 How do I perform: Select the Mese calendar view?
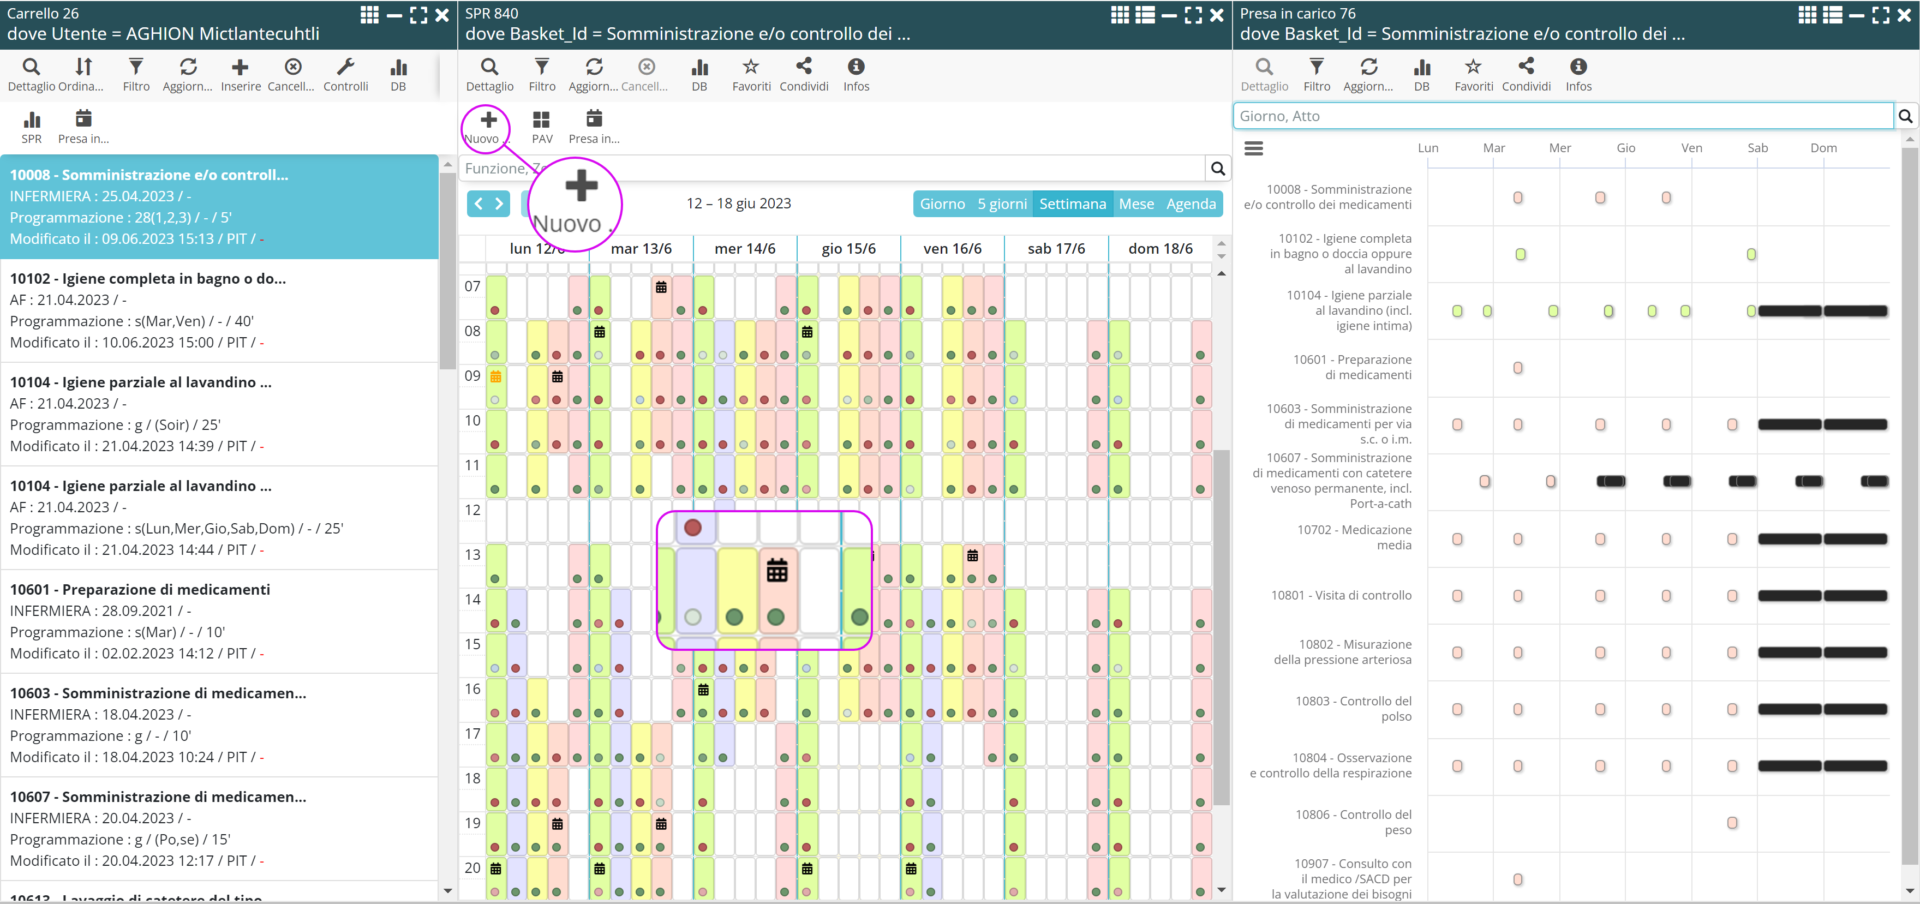click(x=1136, y=204)
